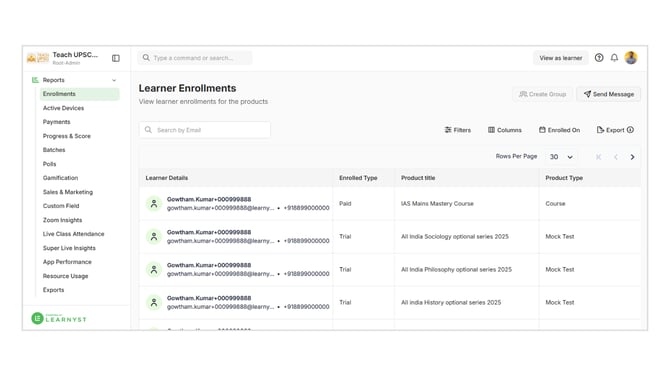Open Exports in sidebar

(53, 290)
